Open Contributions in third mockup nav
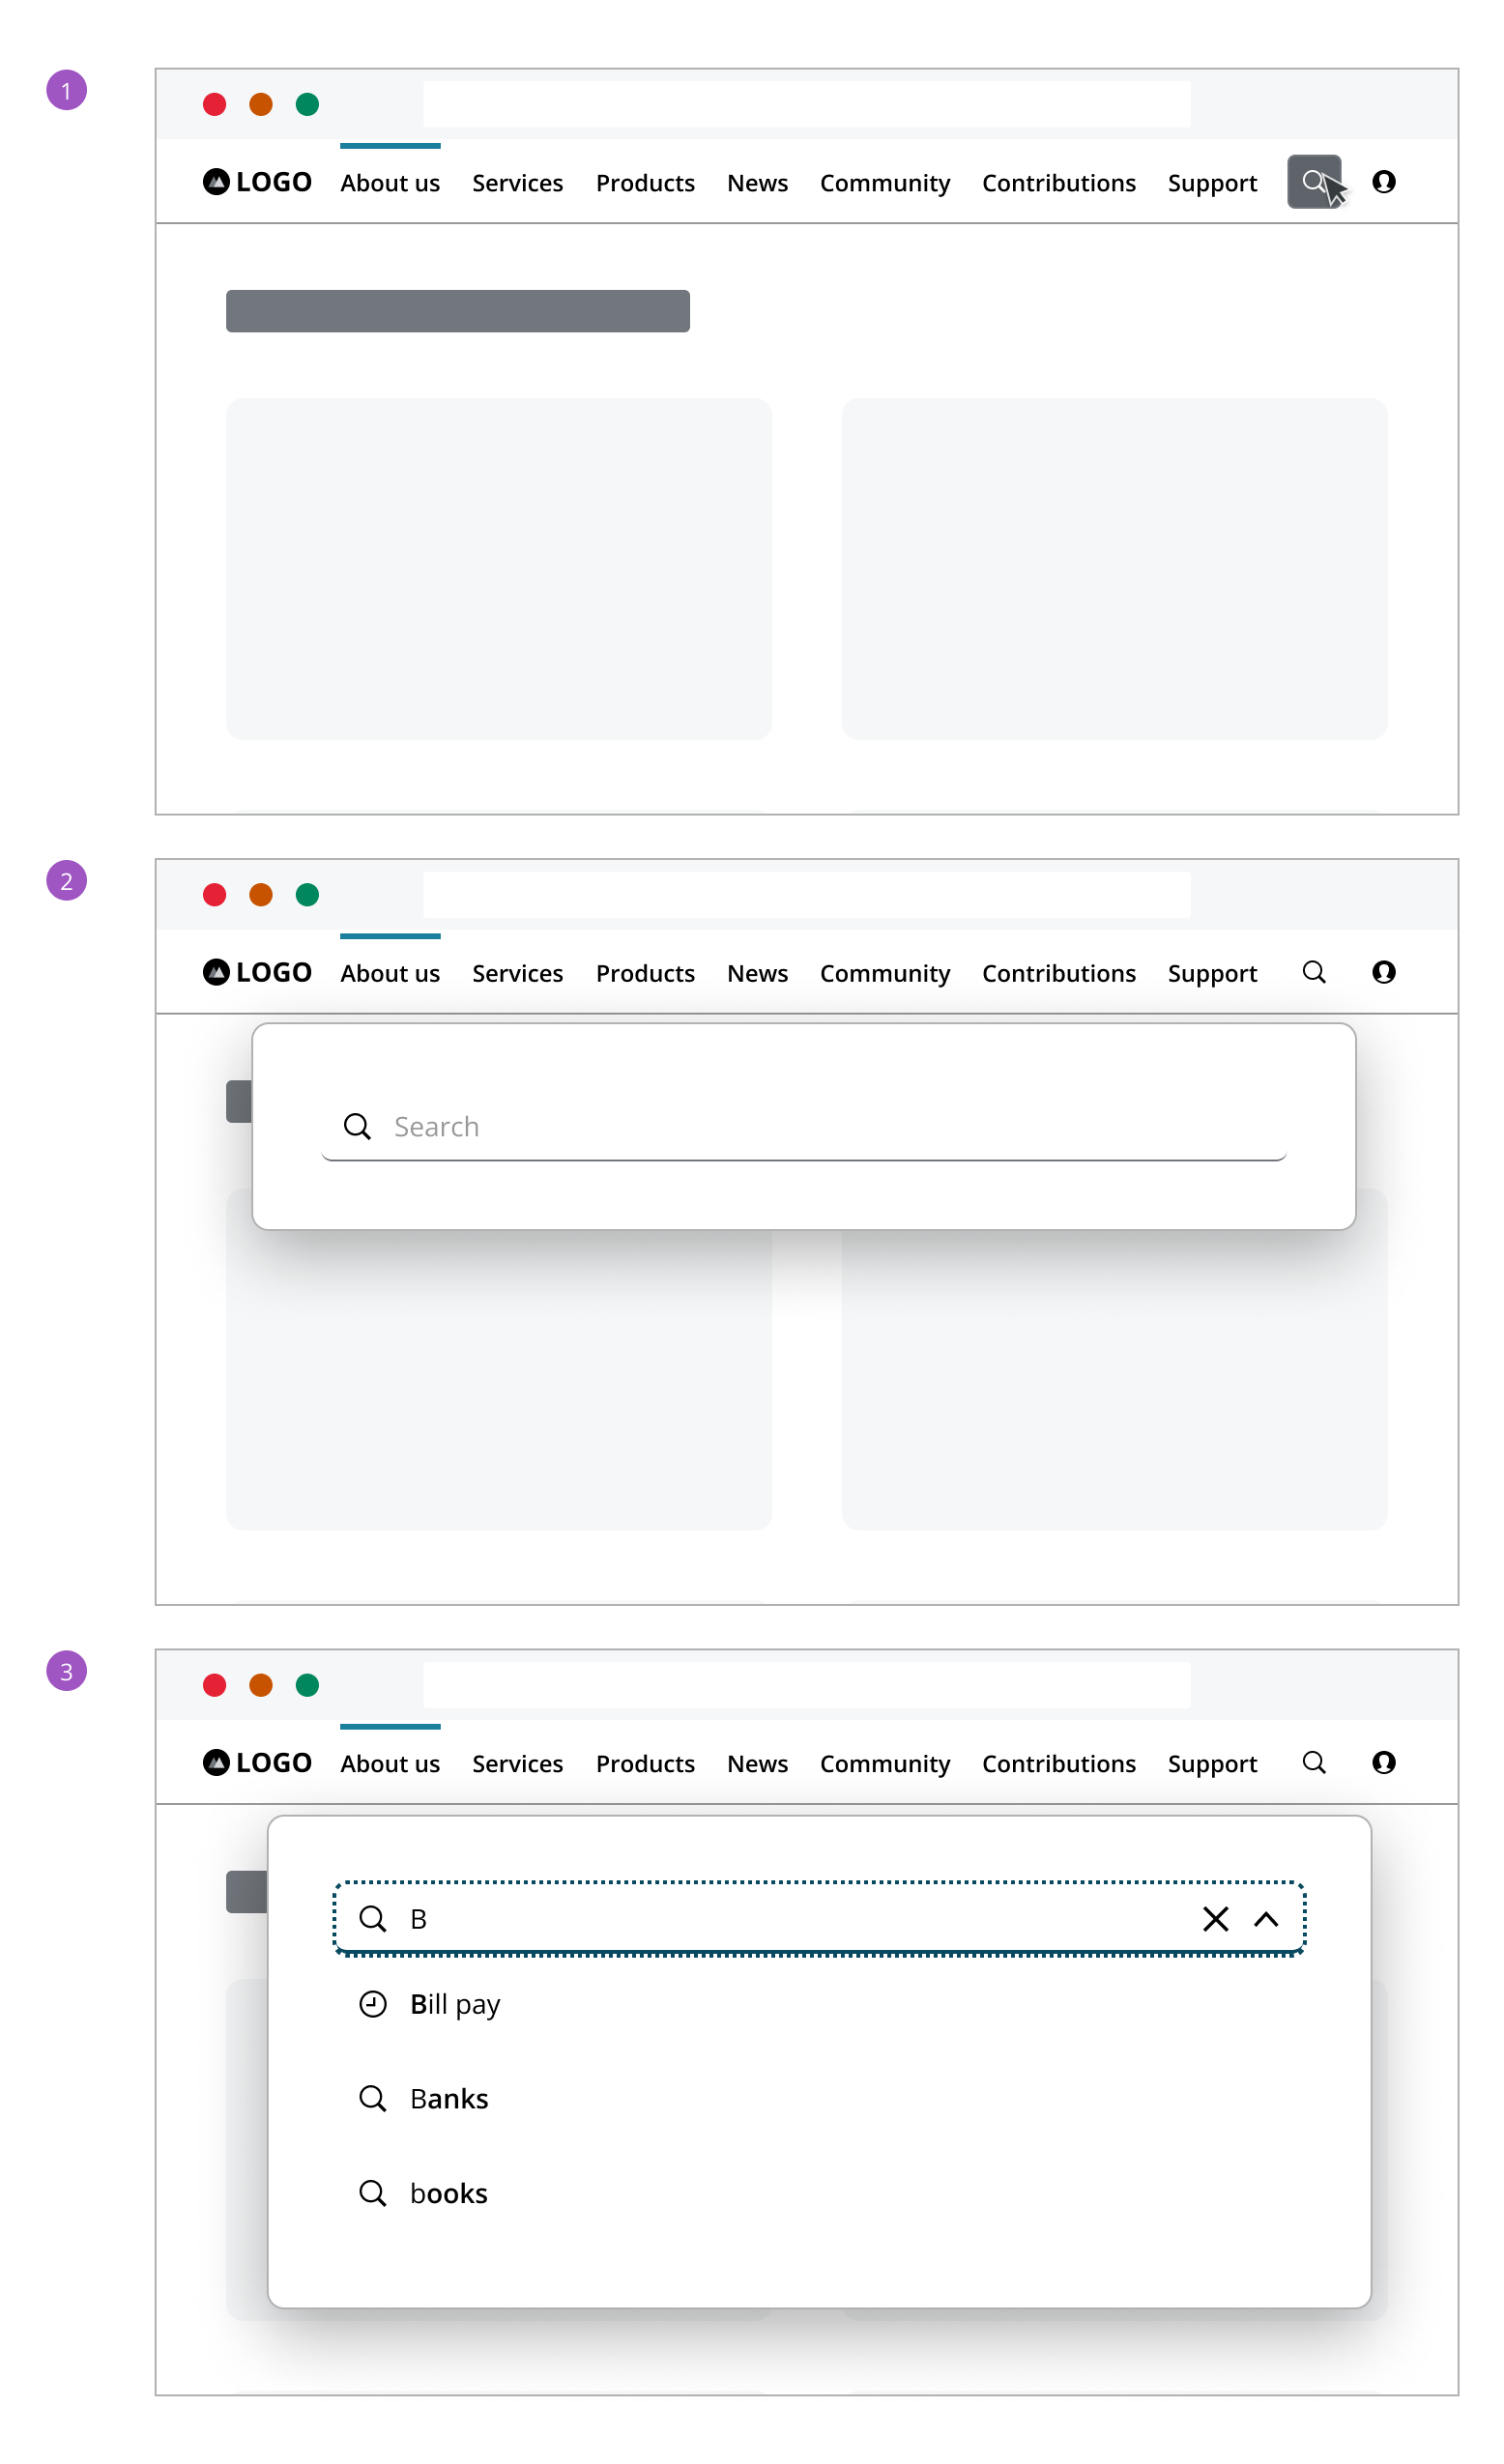 1058,1763
